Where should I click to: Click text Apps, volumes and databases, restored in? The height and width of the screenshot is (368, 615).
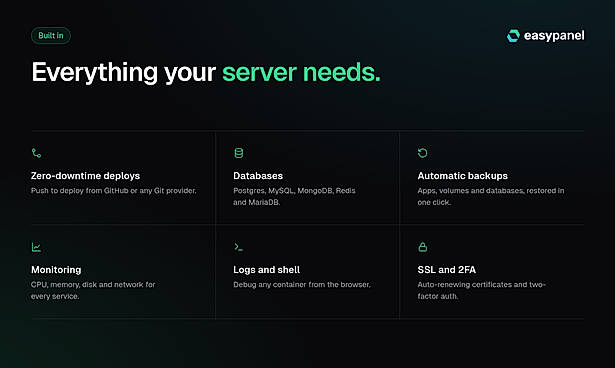491,191
